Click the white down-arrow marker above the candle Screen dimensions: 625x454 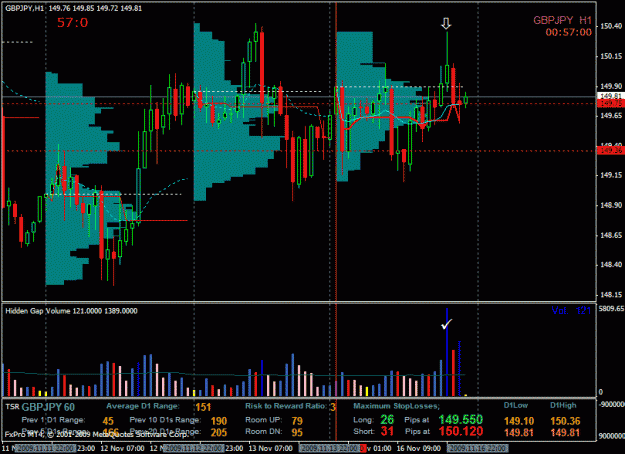446,24
